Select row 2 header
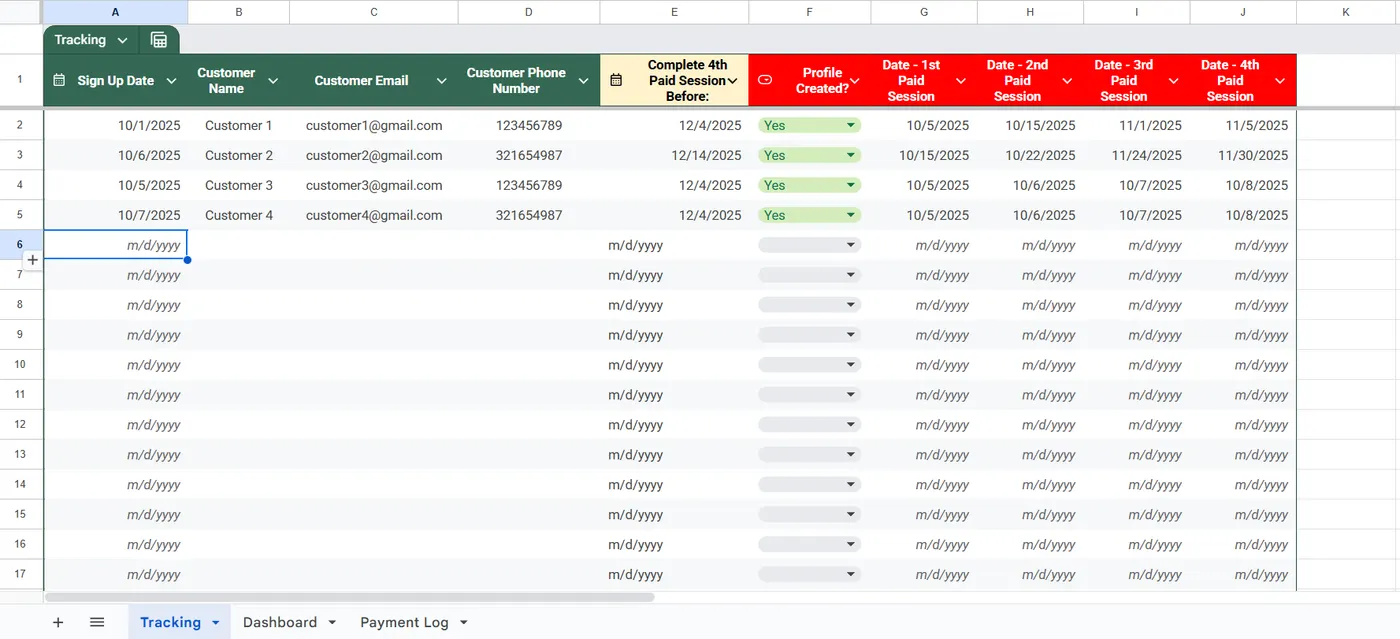Screen dimensions: 1400x639 [20, 125]
